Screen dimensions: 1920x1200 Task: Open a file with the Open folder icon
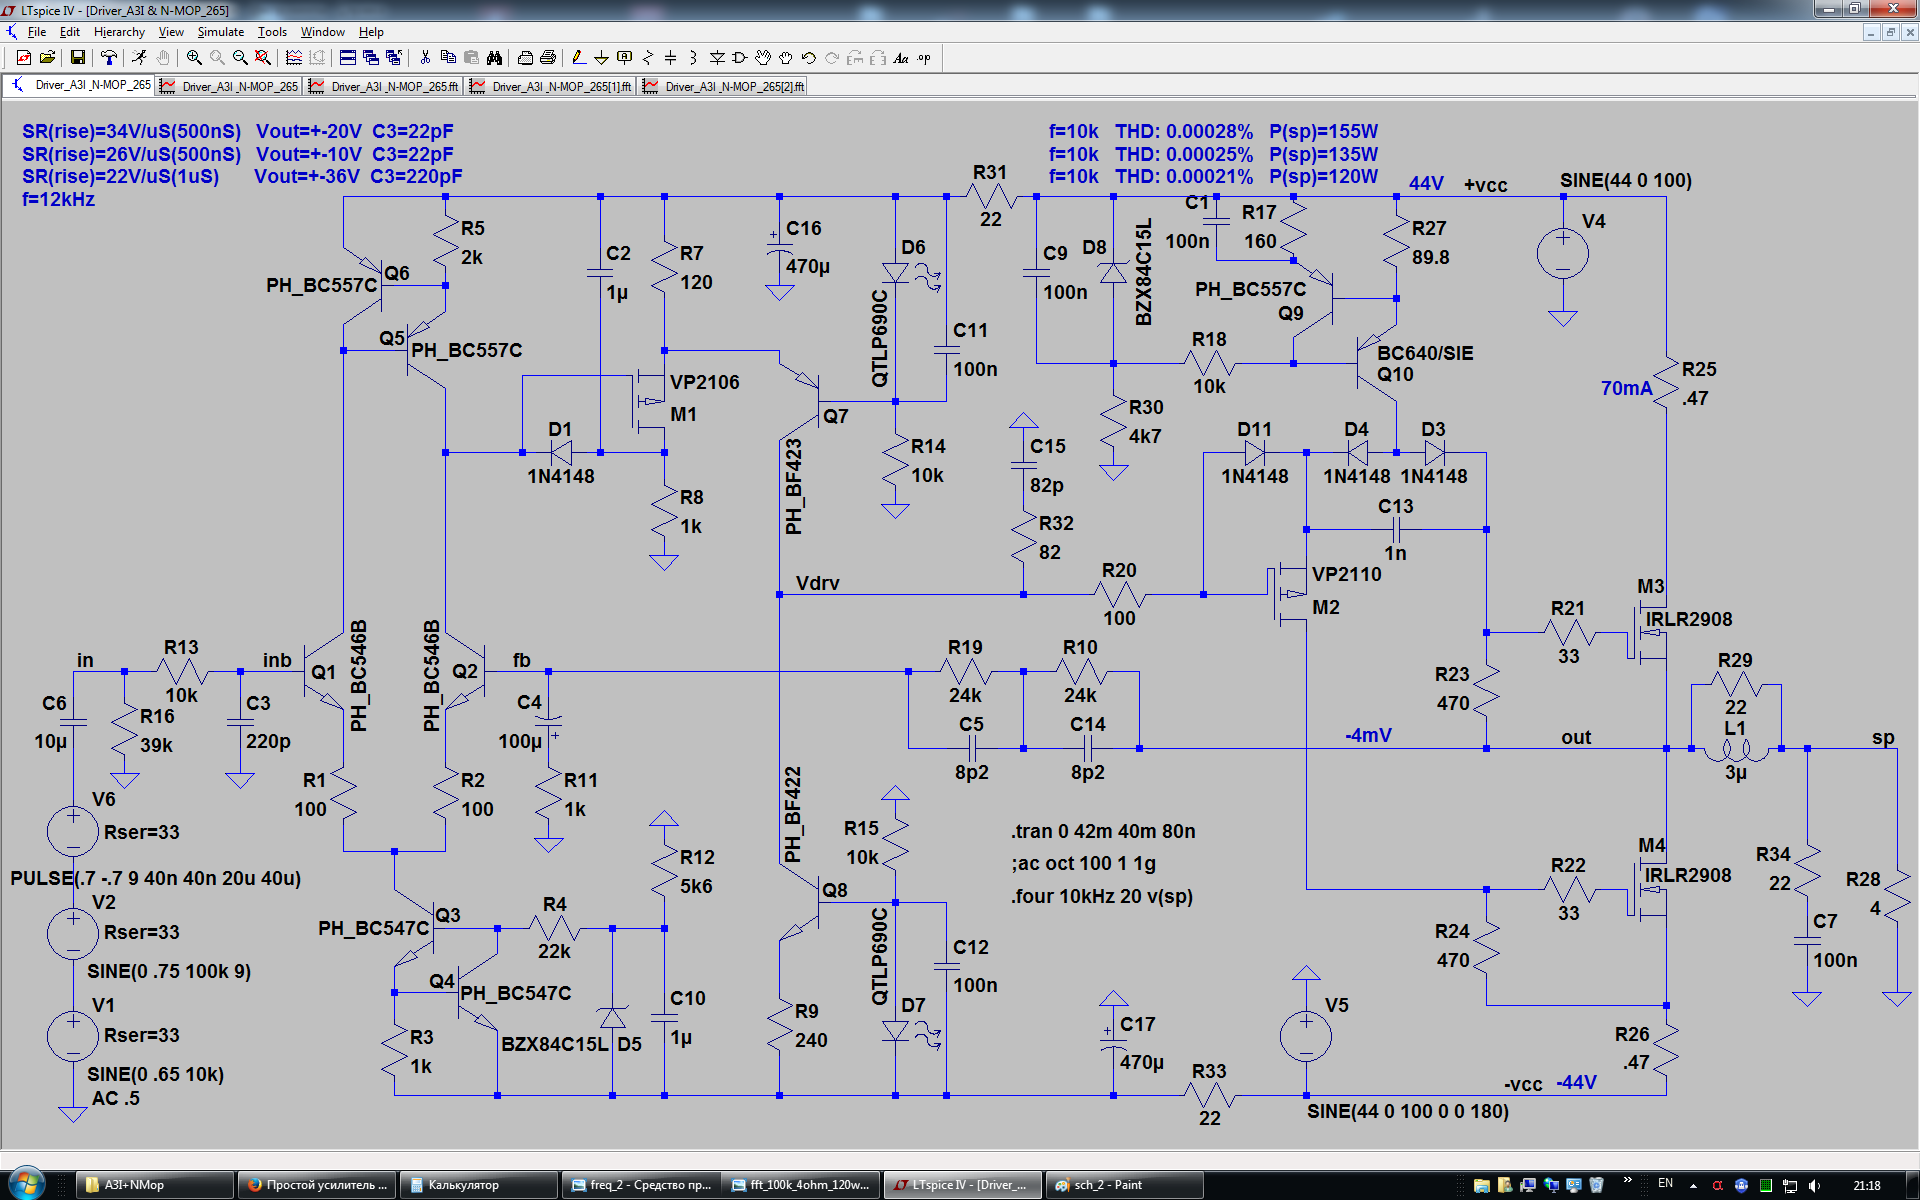point(47,58)
